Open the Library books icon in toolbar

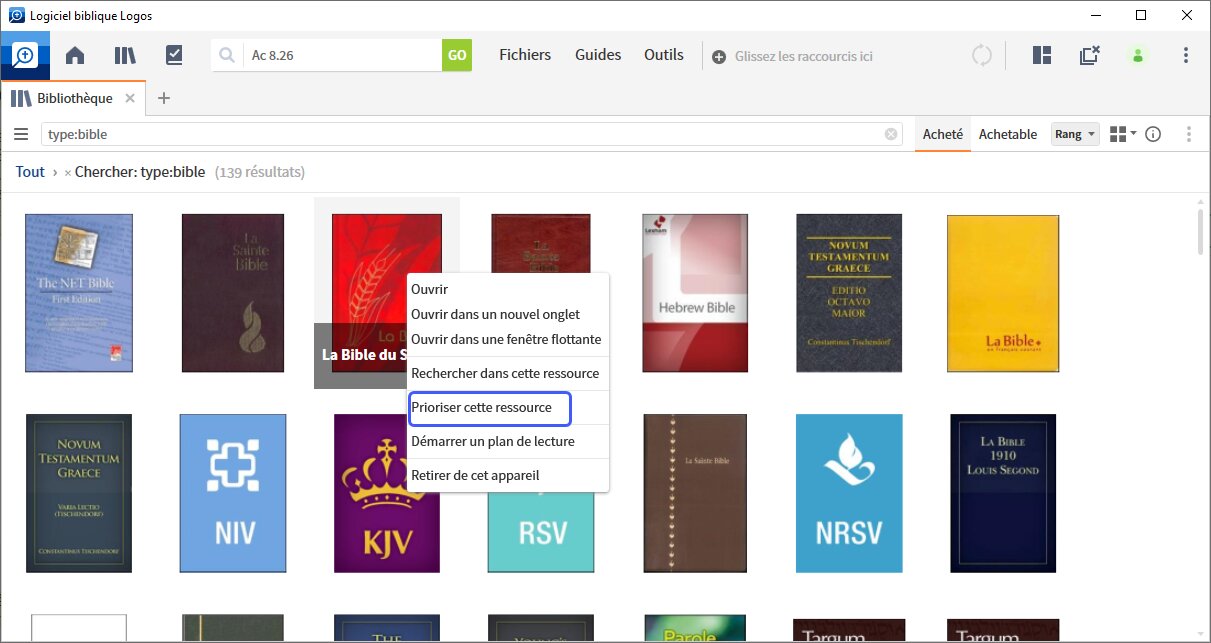[125, 56]
